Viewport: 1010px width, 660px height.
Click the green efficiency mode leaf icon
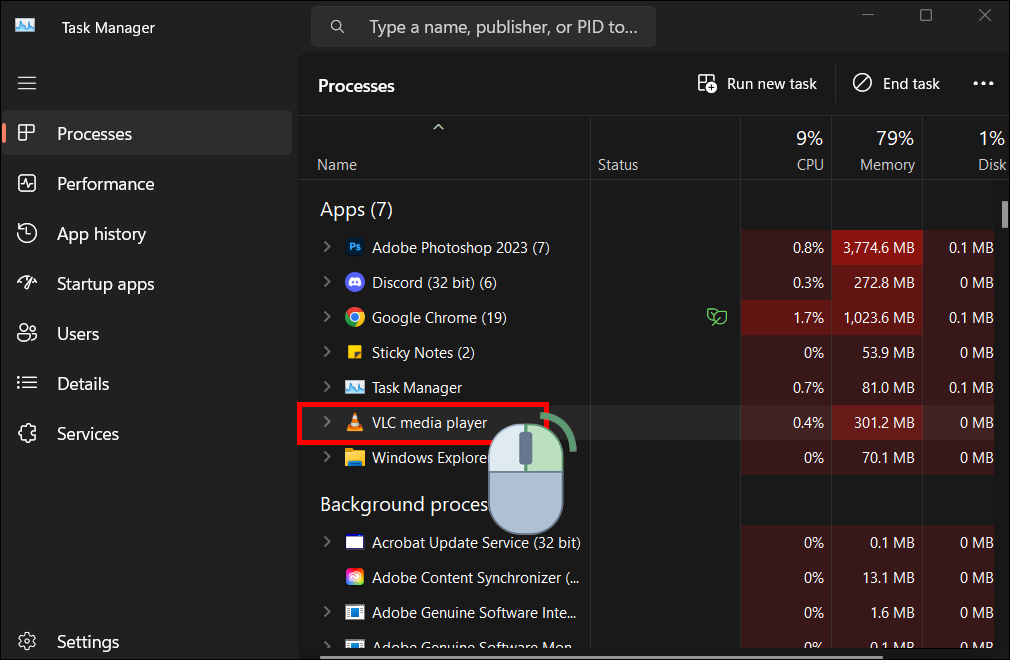[x=716, y=318]
